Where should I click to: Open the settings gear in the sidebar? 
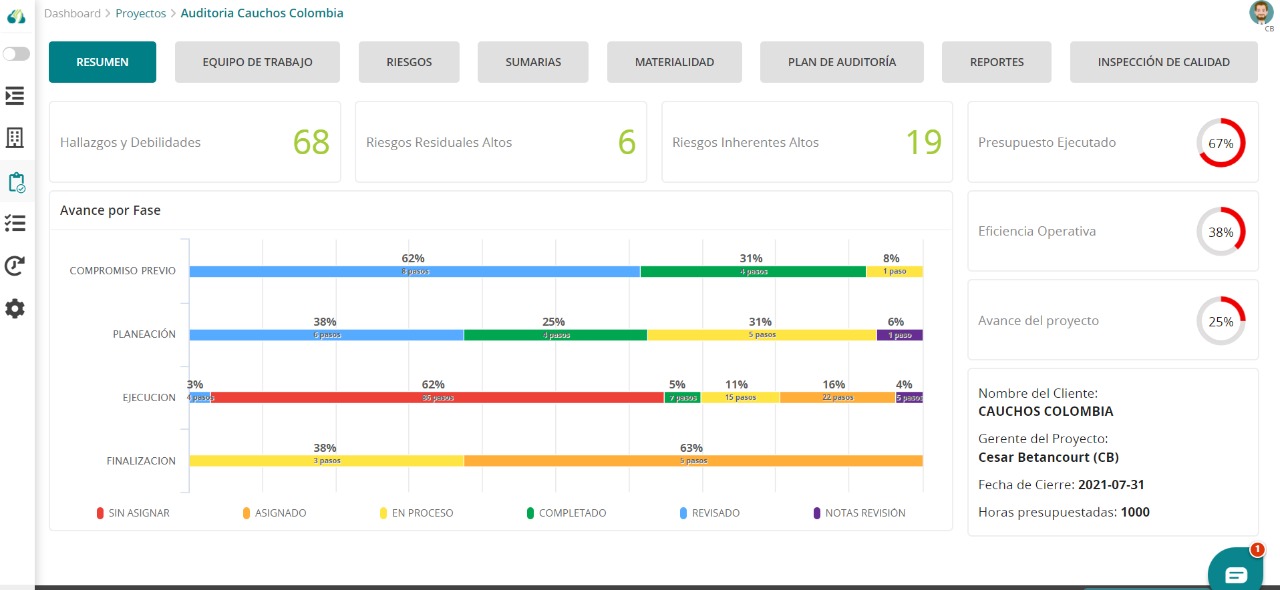pos(14,308)
